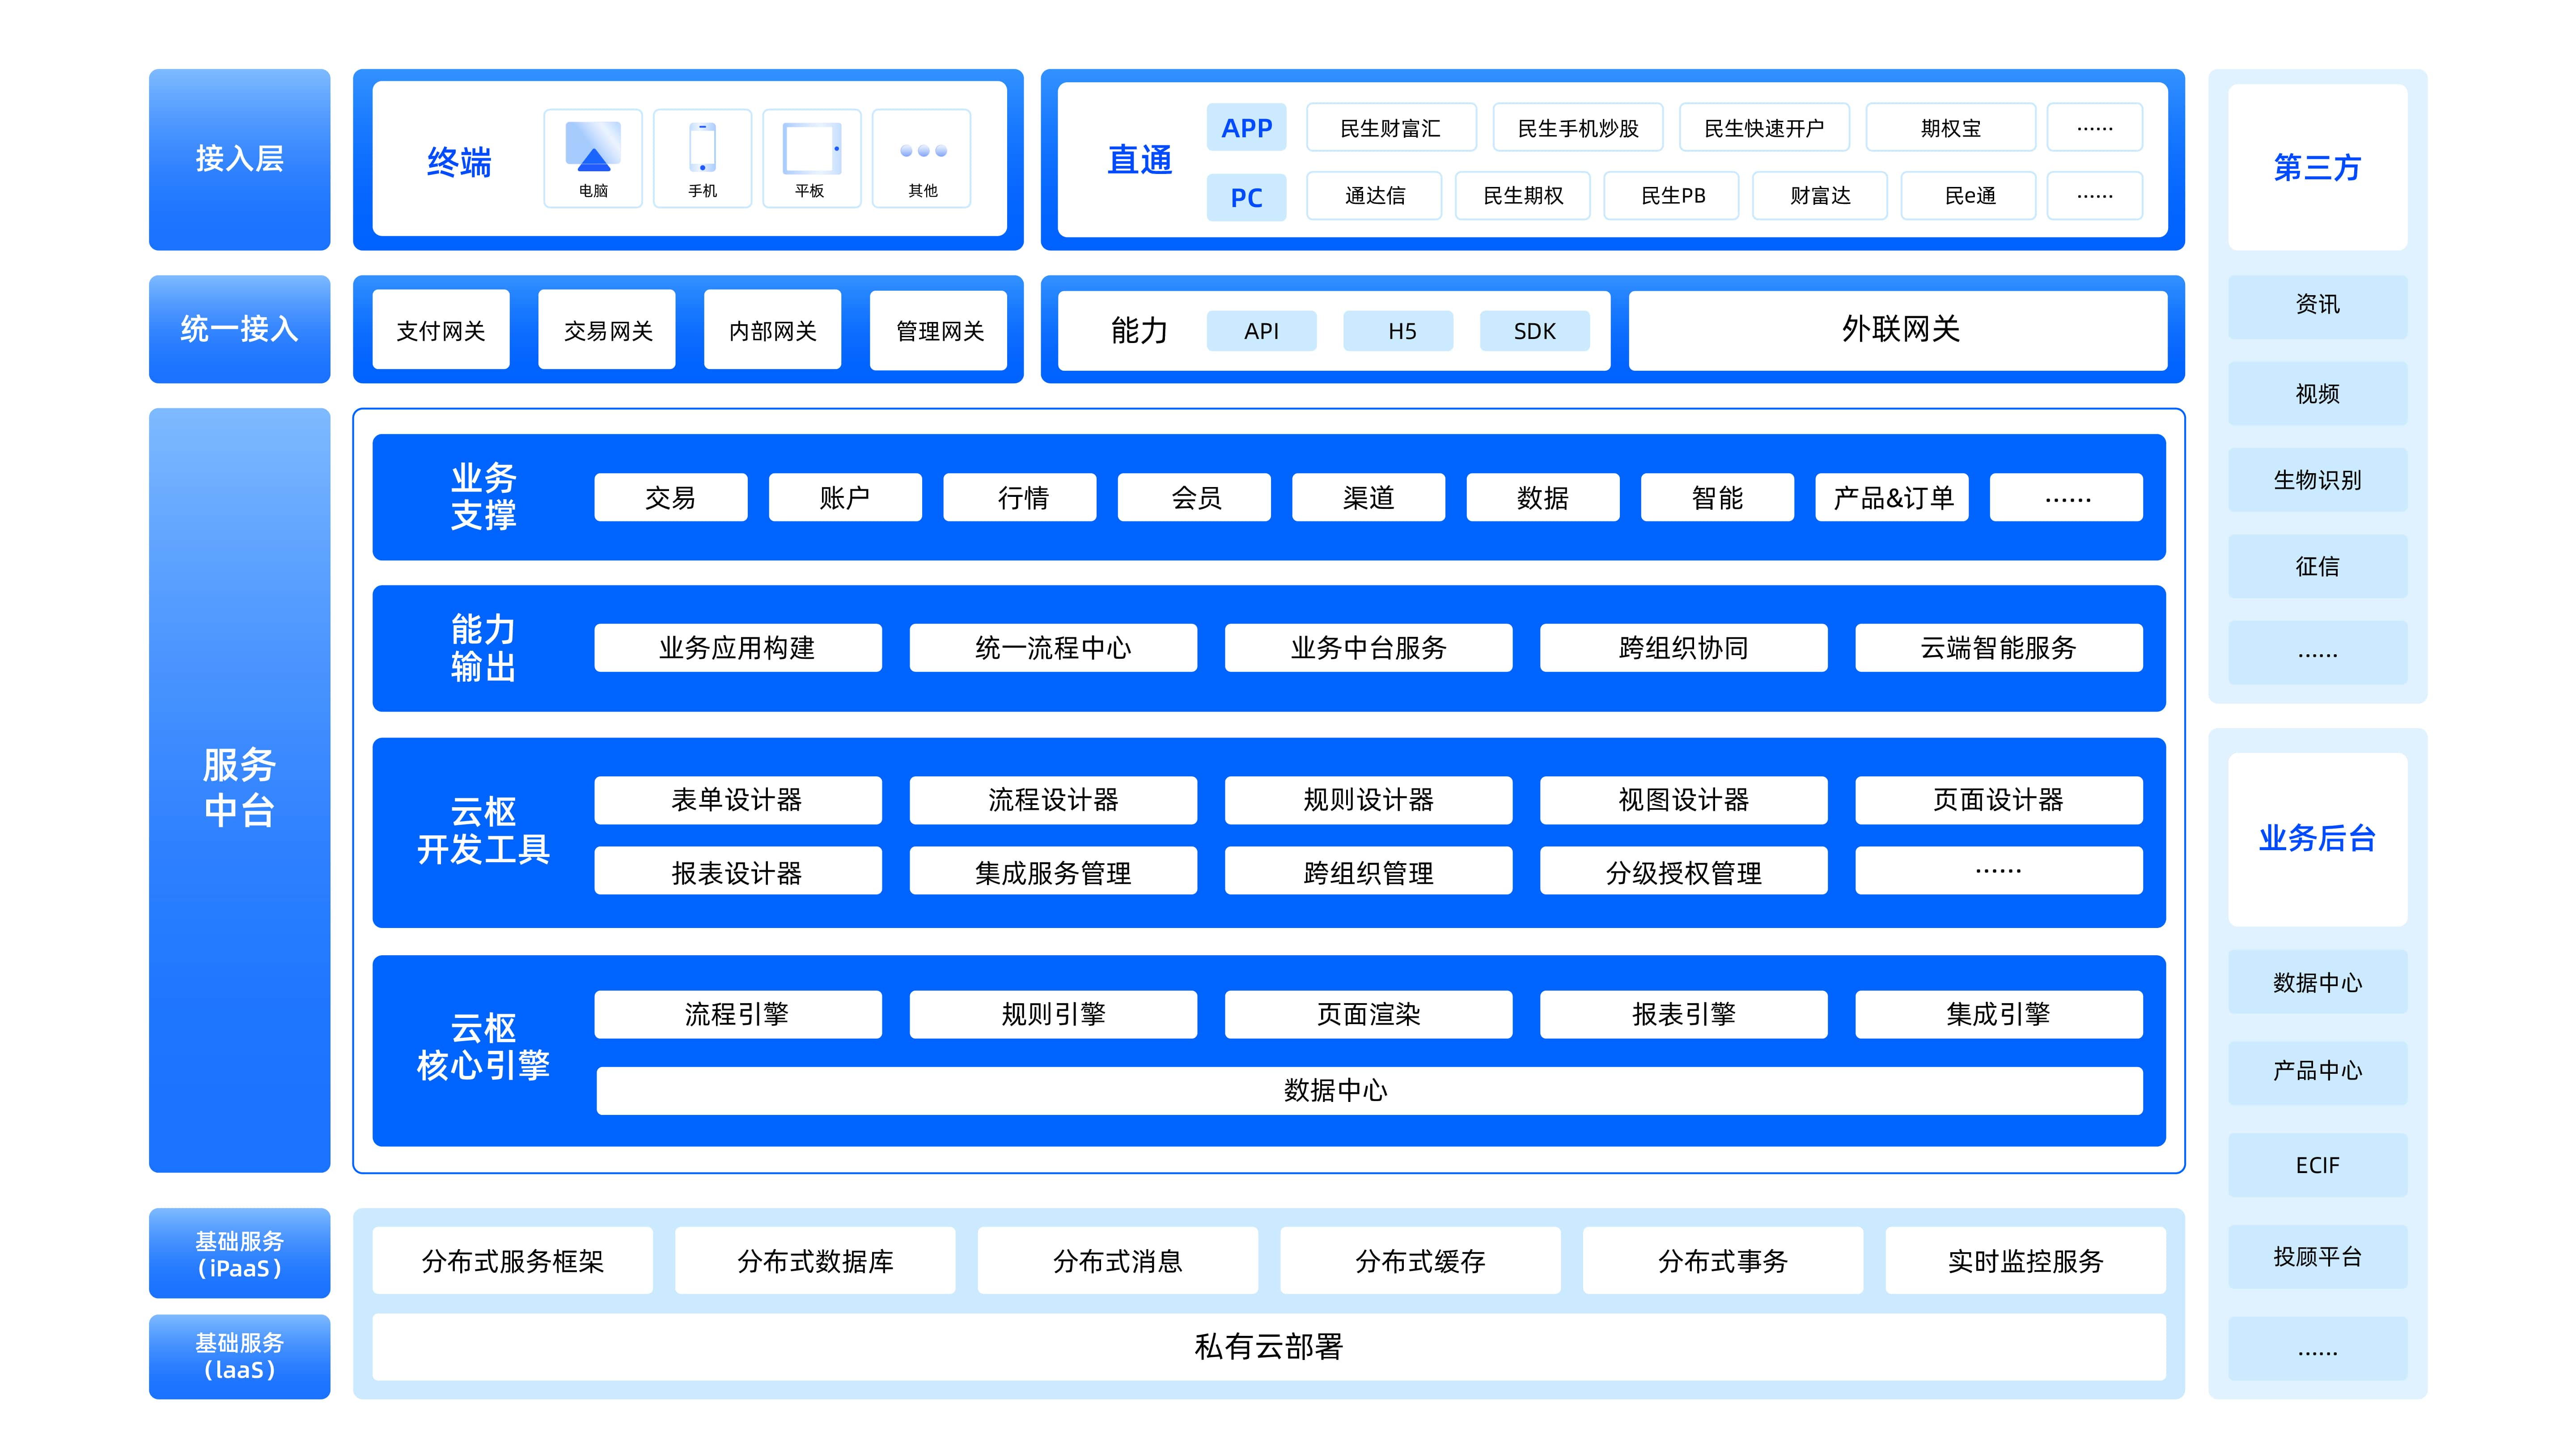The height and width of the screenshot is (1449, 2576).
Task: Click 集成引擎 engine box
Action: [x=1999, y=1015]
